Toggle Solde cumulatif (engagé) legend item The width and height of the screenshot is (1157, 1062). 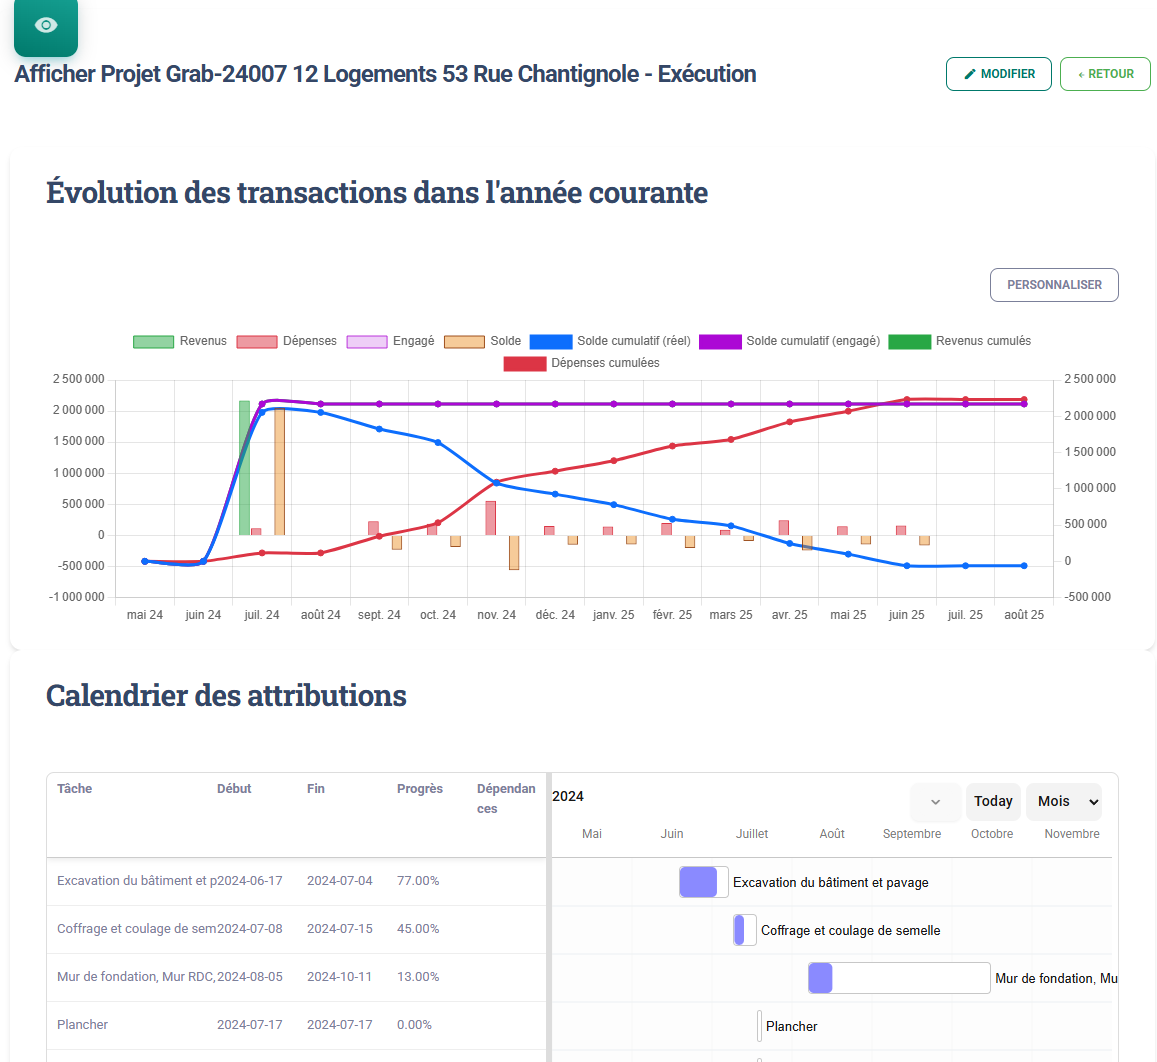click(789, 341)
